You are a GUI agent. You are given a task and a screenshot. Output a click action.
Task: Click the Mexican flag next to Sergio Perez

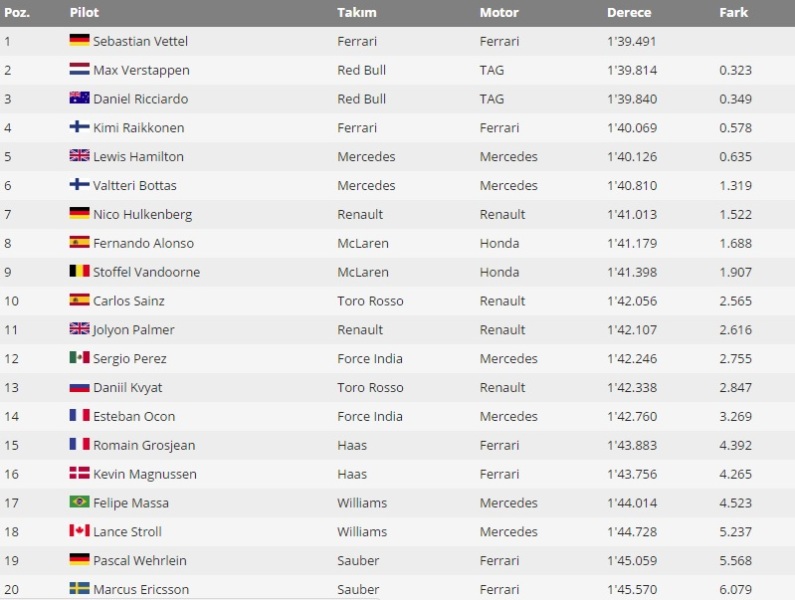point(79,358)
